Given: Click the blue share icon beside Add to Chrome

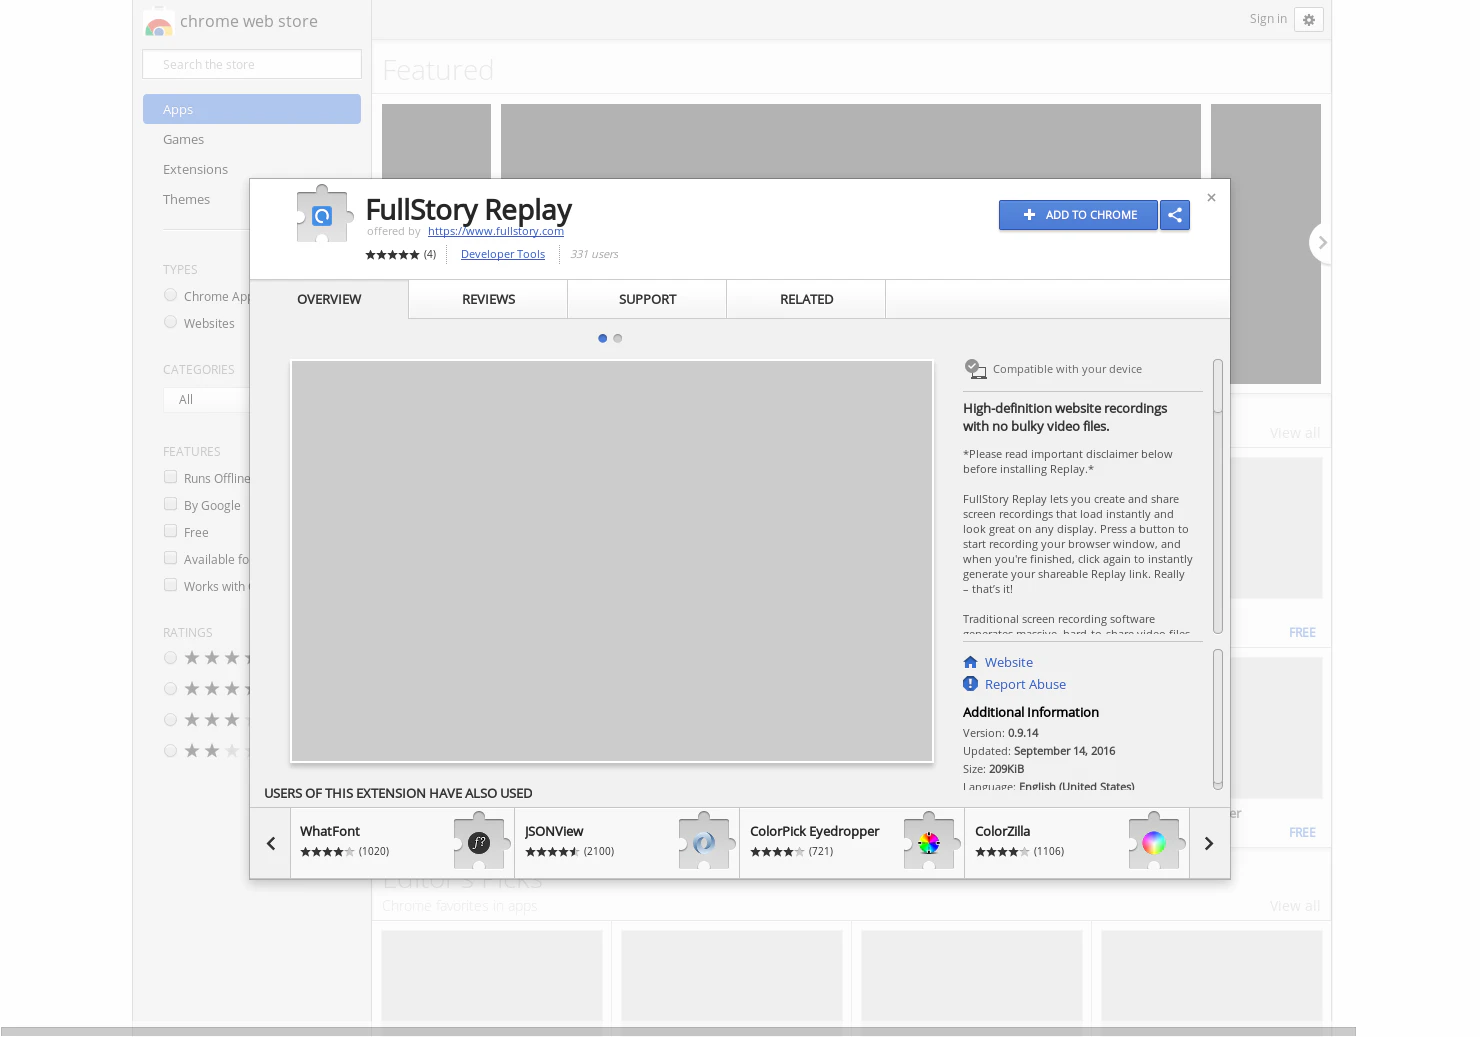Looking at the screenshot, I should pyautogui.click(x=1175, y=215).
